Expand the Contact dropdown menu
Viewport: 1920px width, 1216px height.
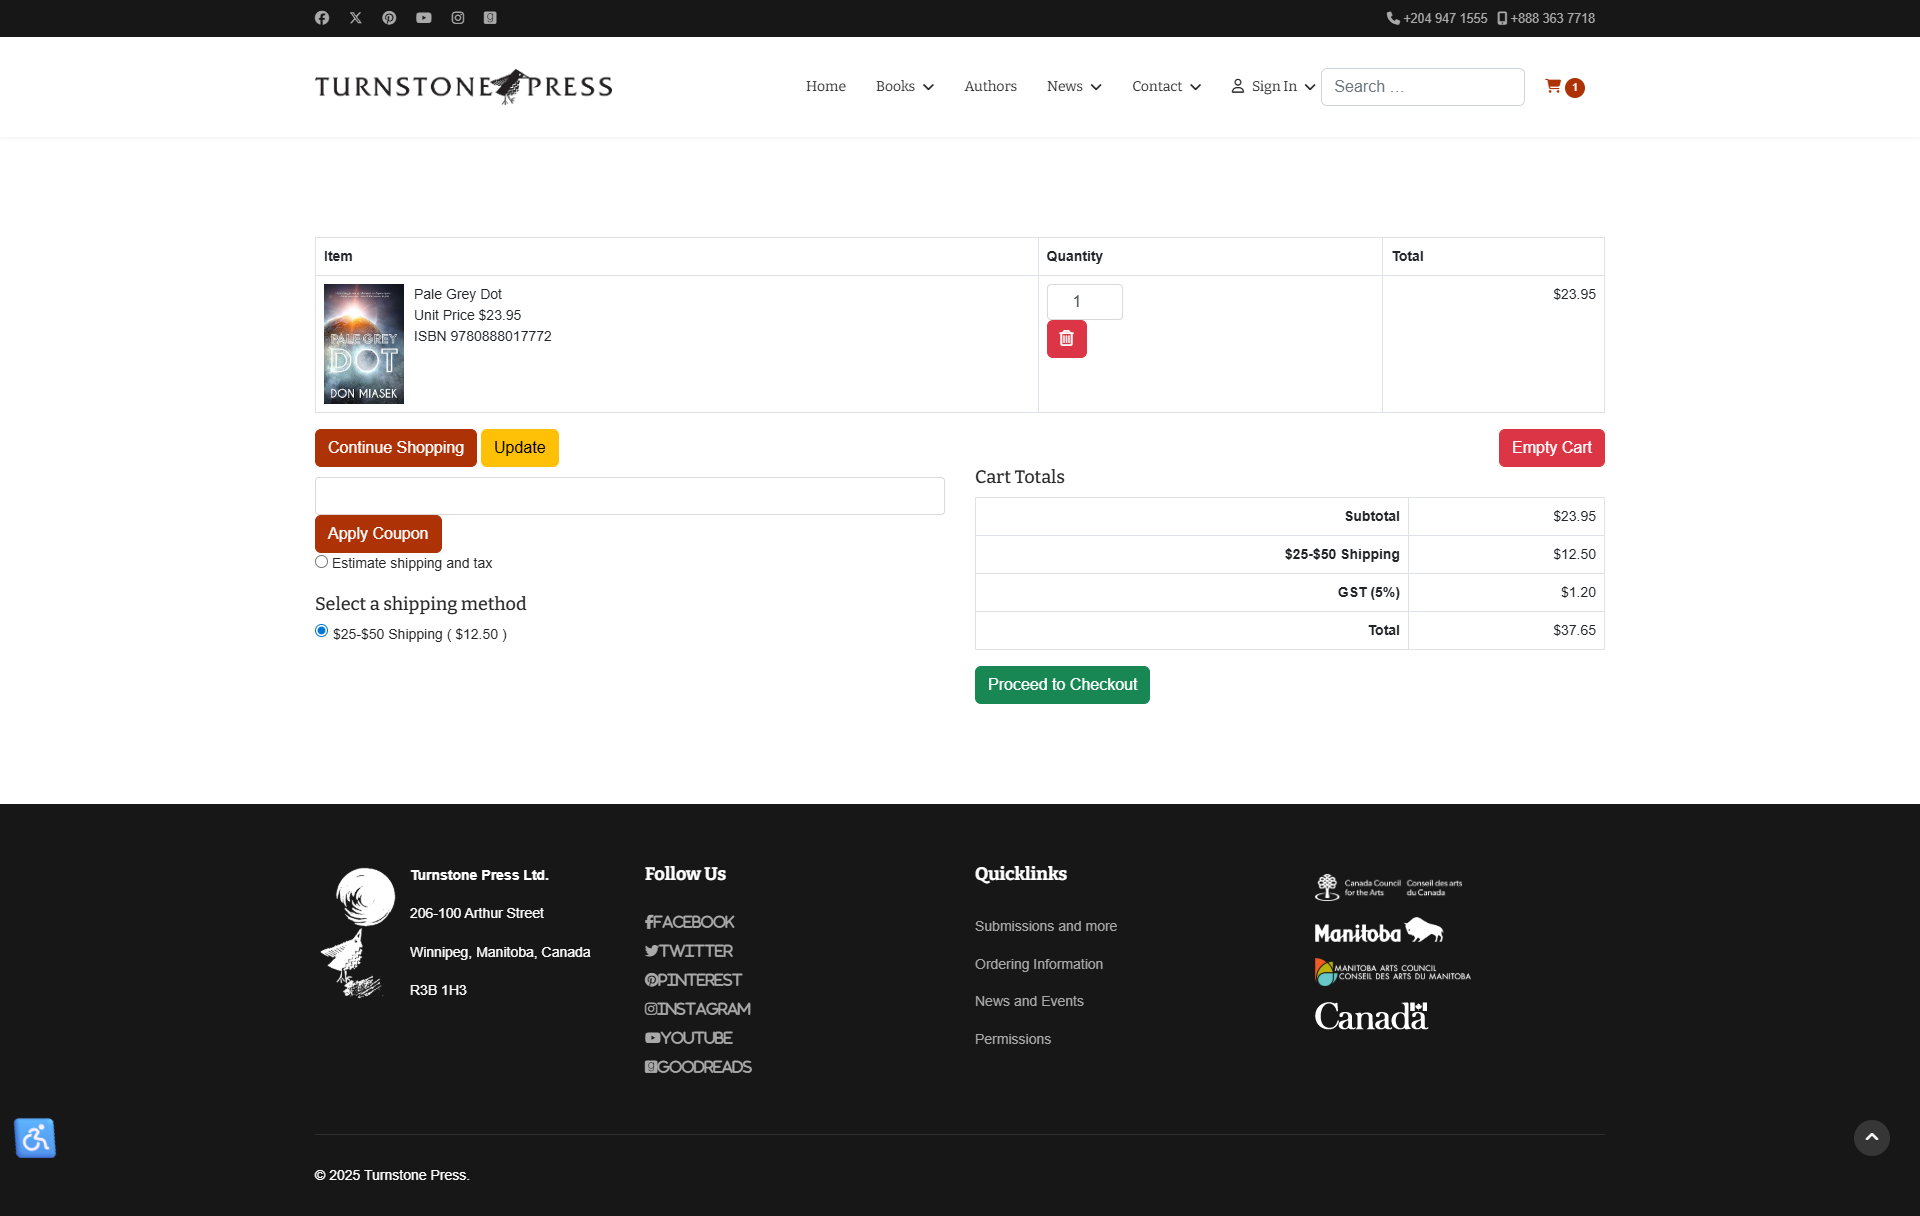point(1166,87)
